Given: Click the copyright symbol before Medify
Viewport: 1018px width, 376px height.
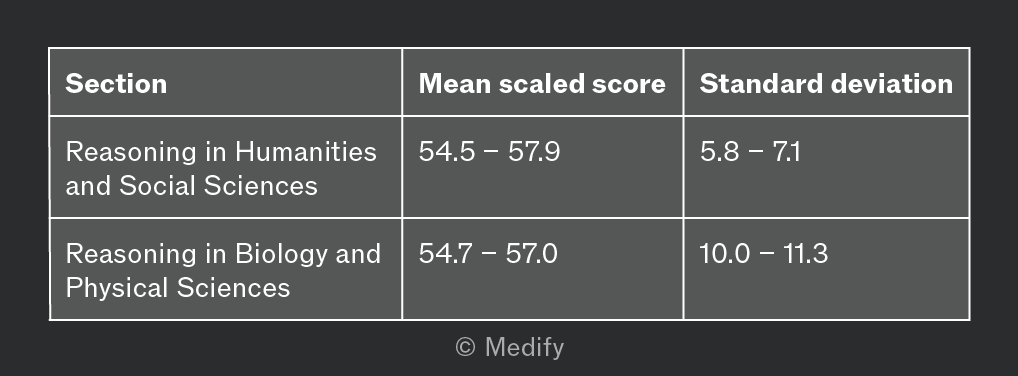Looking at the screenshot, I should (466, 347).
